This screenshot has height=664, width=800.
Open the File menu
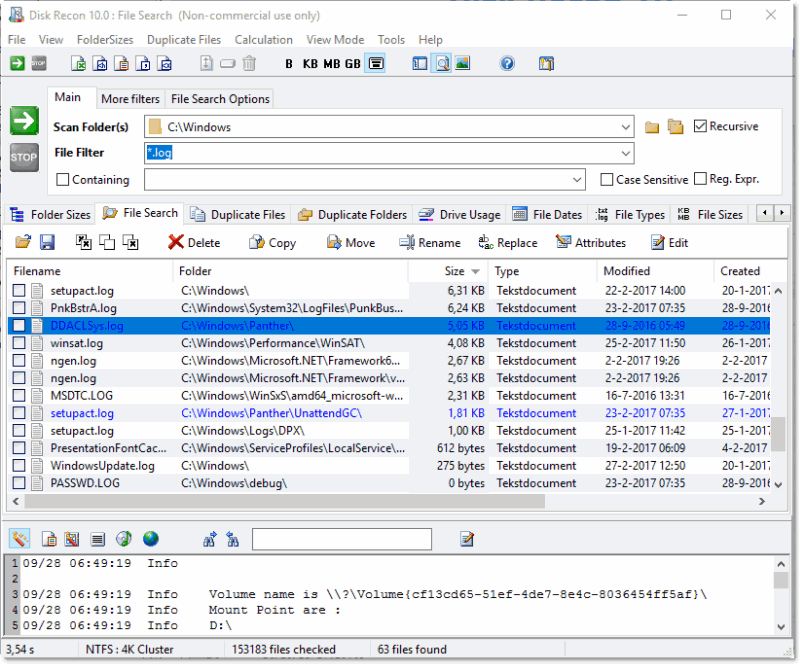pyautogui.click(x=17, y=40)
